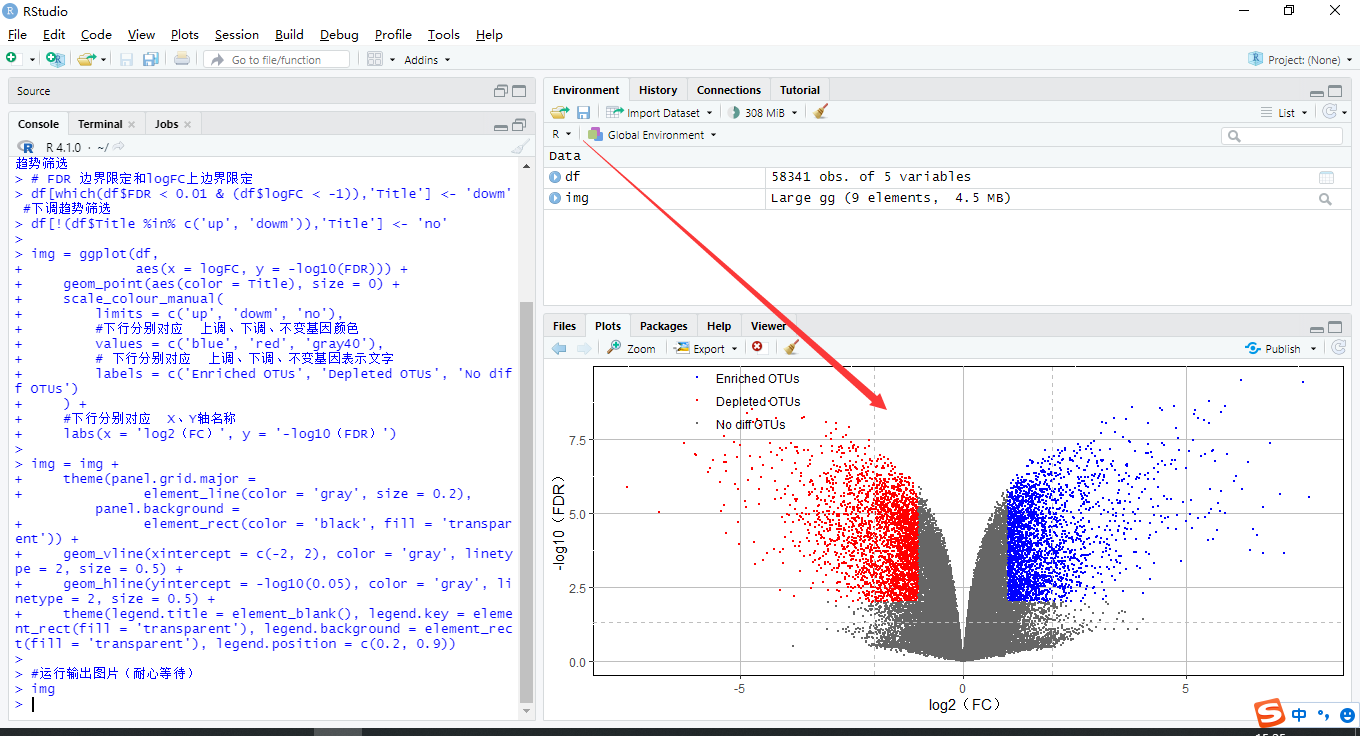Save the current document icon
This screenshot has height=736, width=1360.
coord(126,59)
